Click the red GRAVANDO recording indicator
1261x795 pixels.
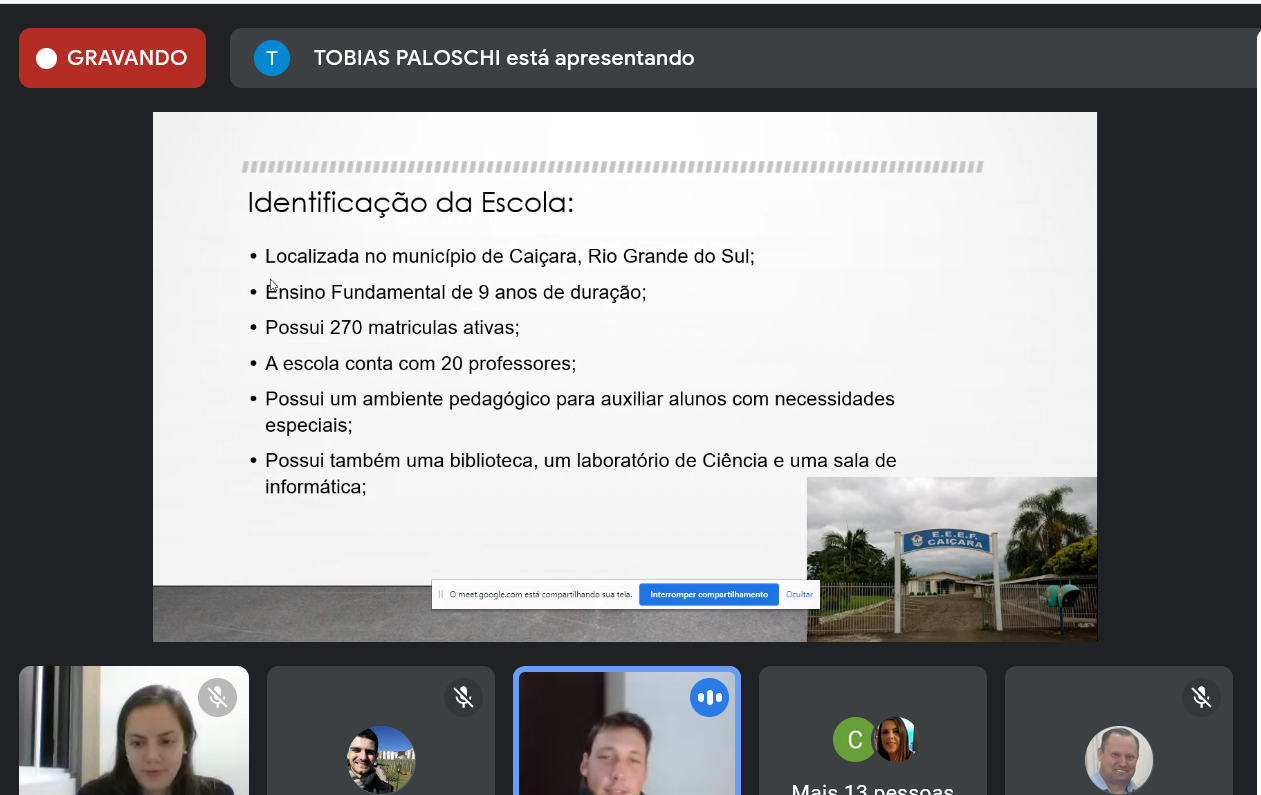coord(112,58)
